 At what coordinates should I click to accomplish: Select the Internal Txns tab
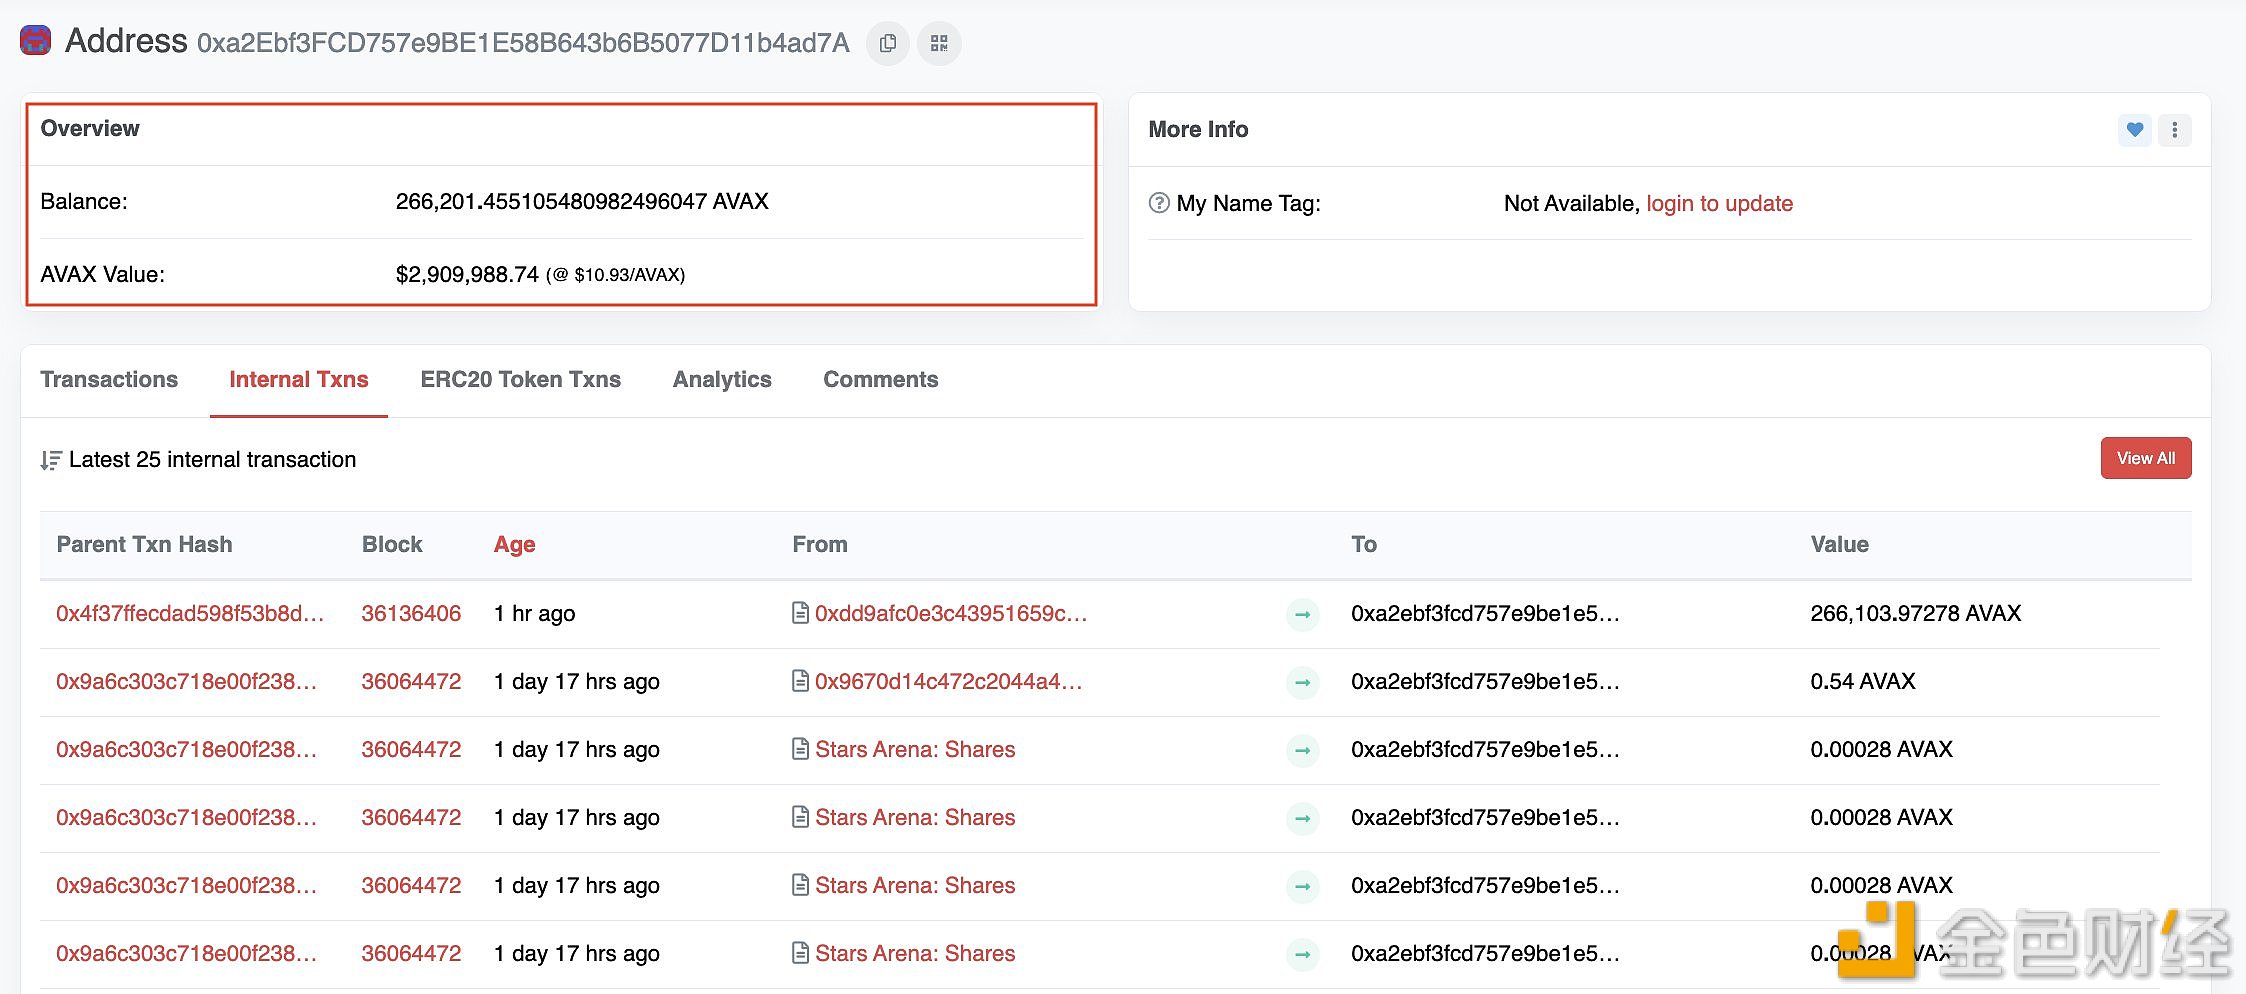click(299, 380)
